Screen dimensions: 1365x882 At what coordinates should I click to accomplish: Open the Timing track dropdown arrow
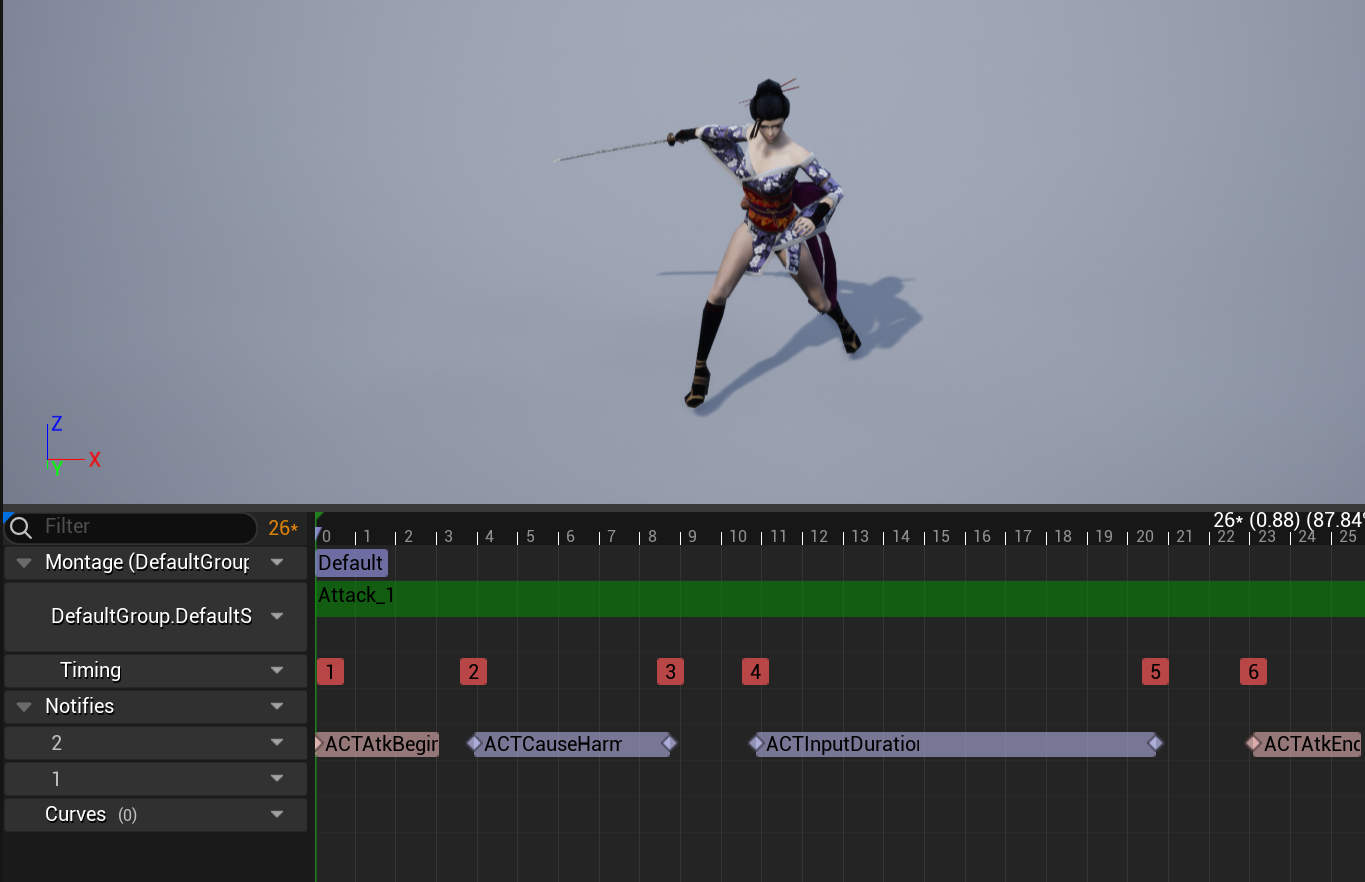click(277, 671)
